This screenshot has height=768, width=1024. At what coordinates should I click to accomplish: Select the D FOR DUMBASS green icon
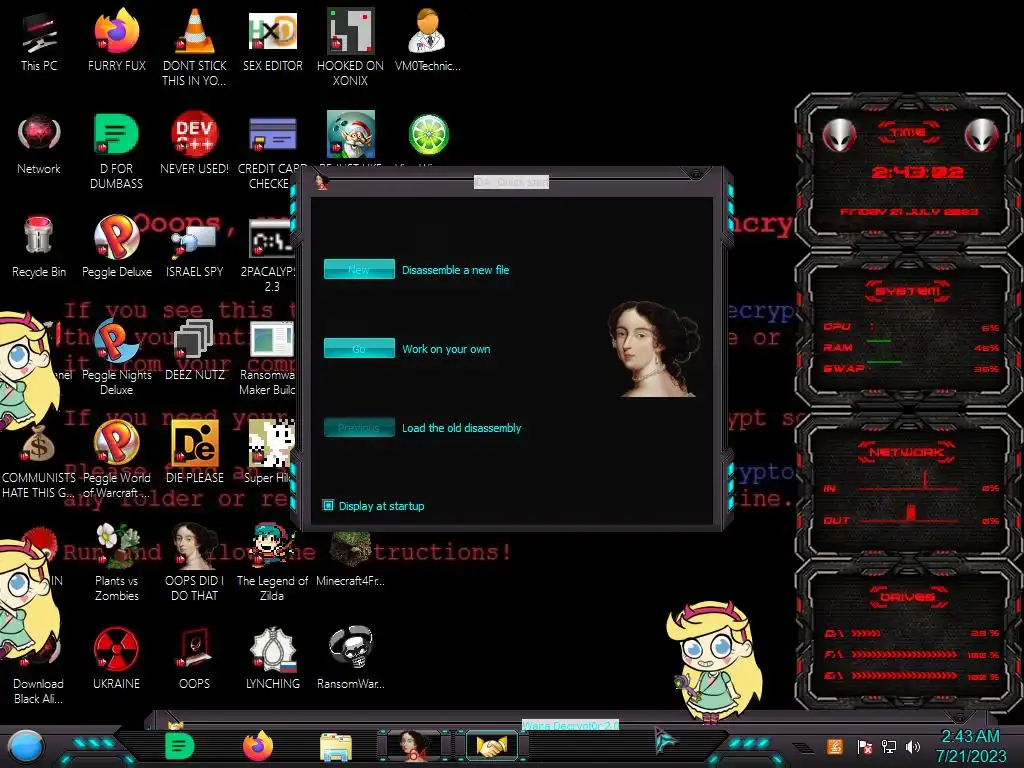click(x=116, y=150)
